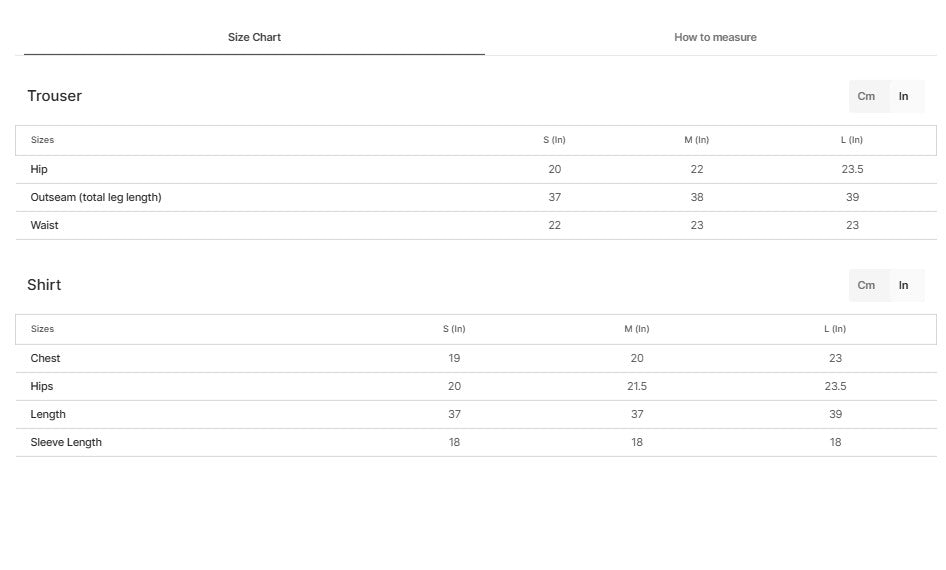Viewport: 946px width, 570px height.
Task: Click the Outseam (total leg length) row label
Action: click(96, 197)
